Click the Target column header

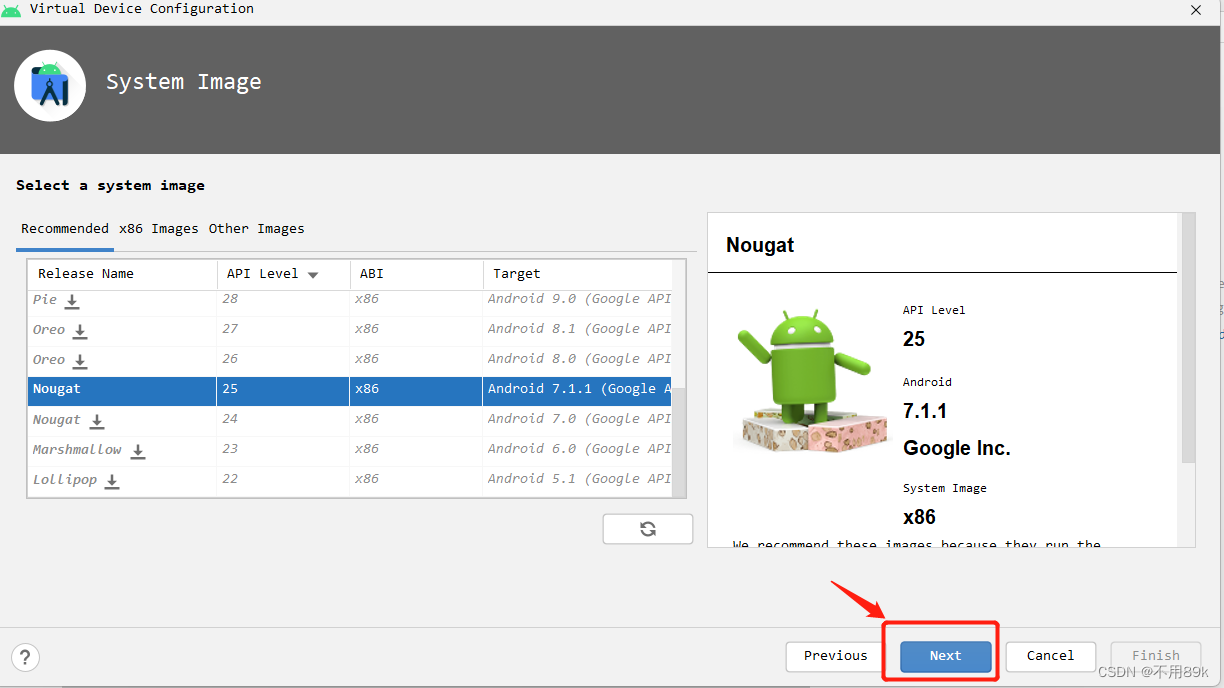[x=578, y=274]
